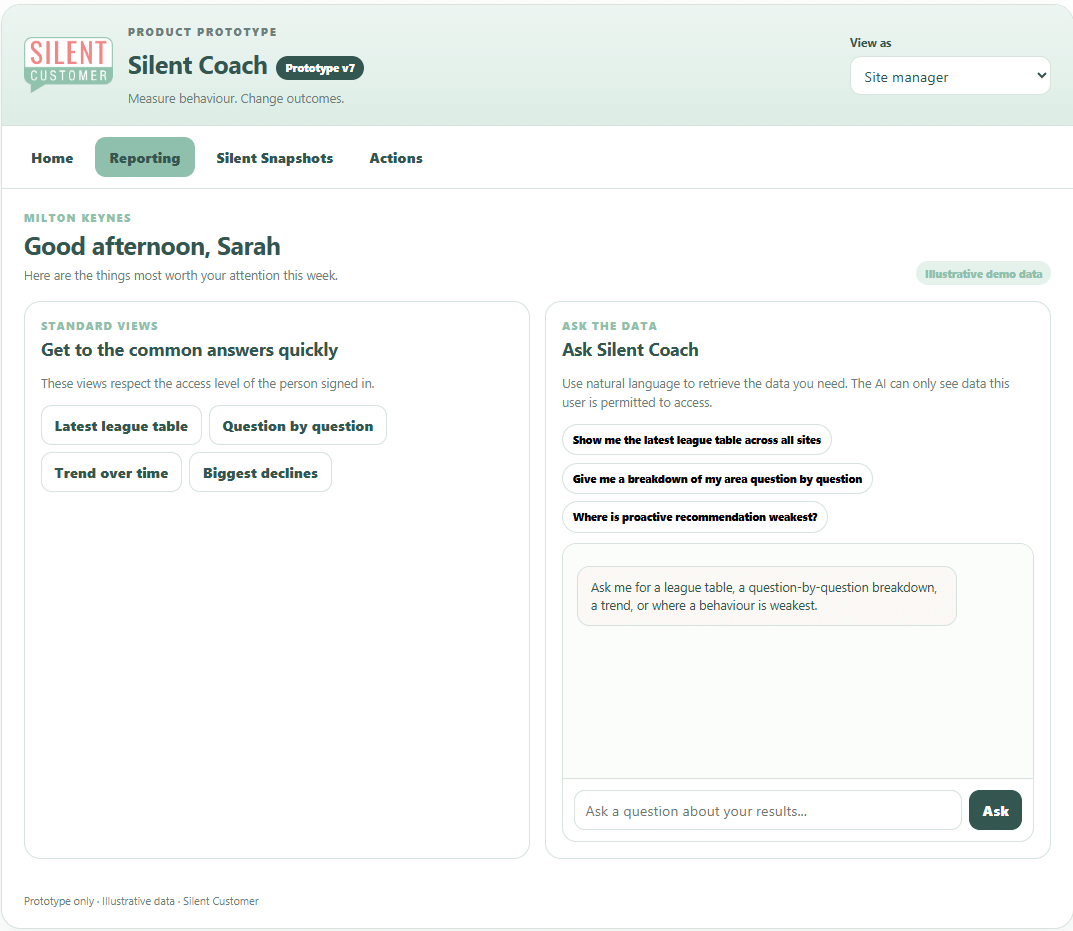Click the MILTON KEYNES site label
This screenshot has width=1073, height=931.
coord(77,218)
